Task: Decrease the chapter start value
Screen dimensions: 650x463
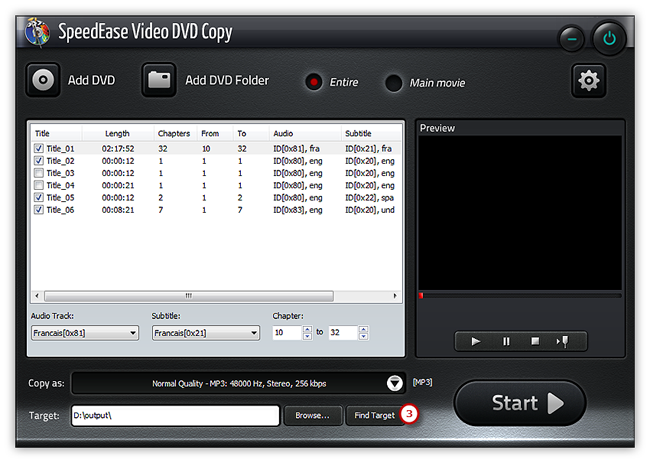Action: point(307,336)
